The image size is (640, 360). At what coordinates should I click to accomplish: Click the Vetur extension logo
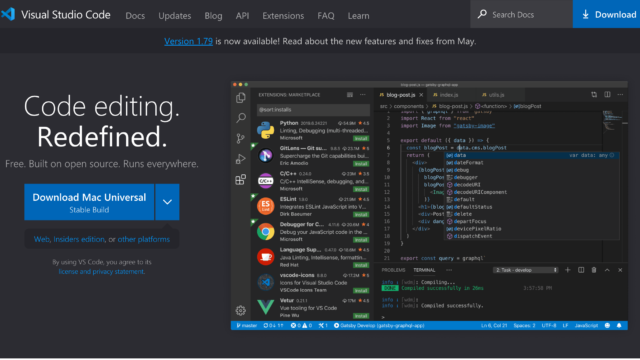coord(265,307)
